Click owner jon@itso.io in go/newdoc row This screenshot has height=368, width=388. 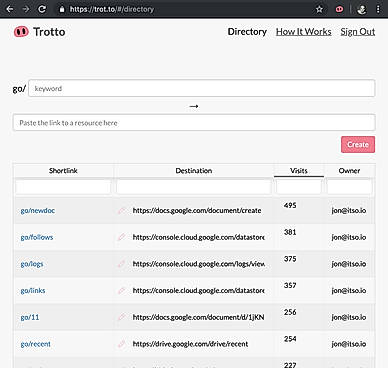(x=349, y=210)
